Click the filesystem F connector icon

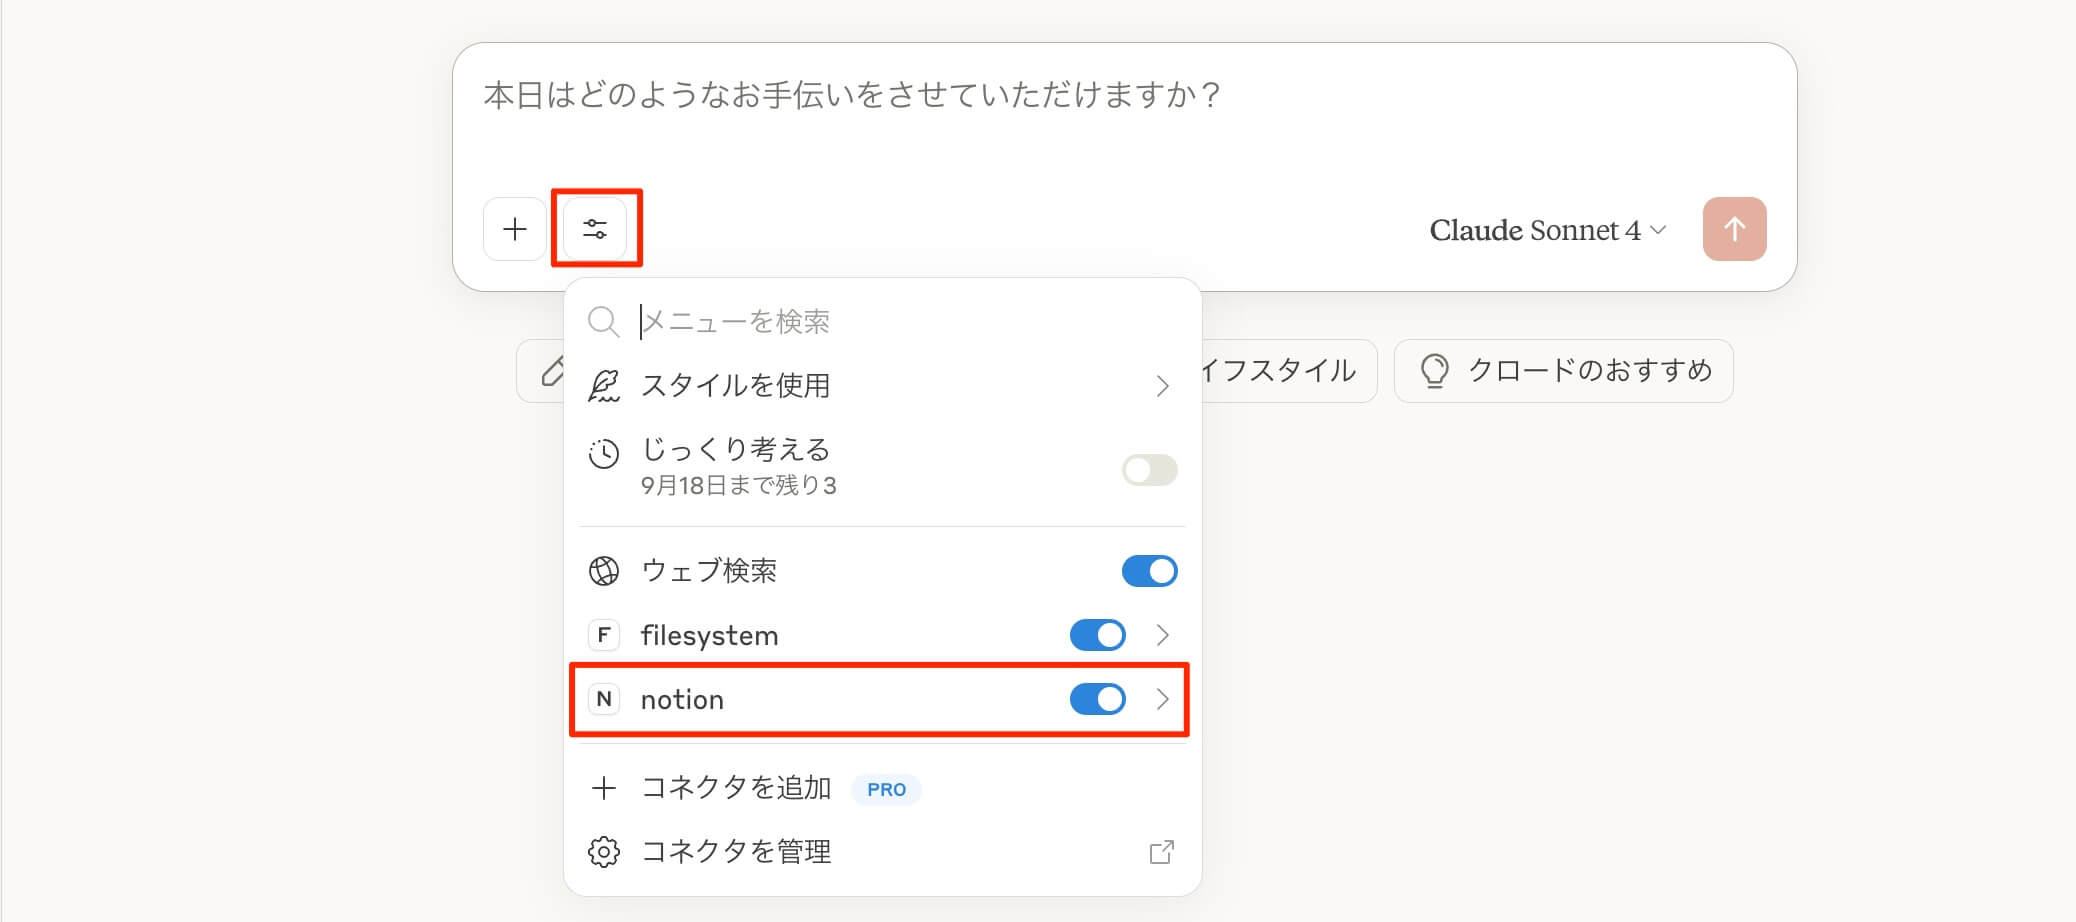click(x=603, y=635)
